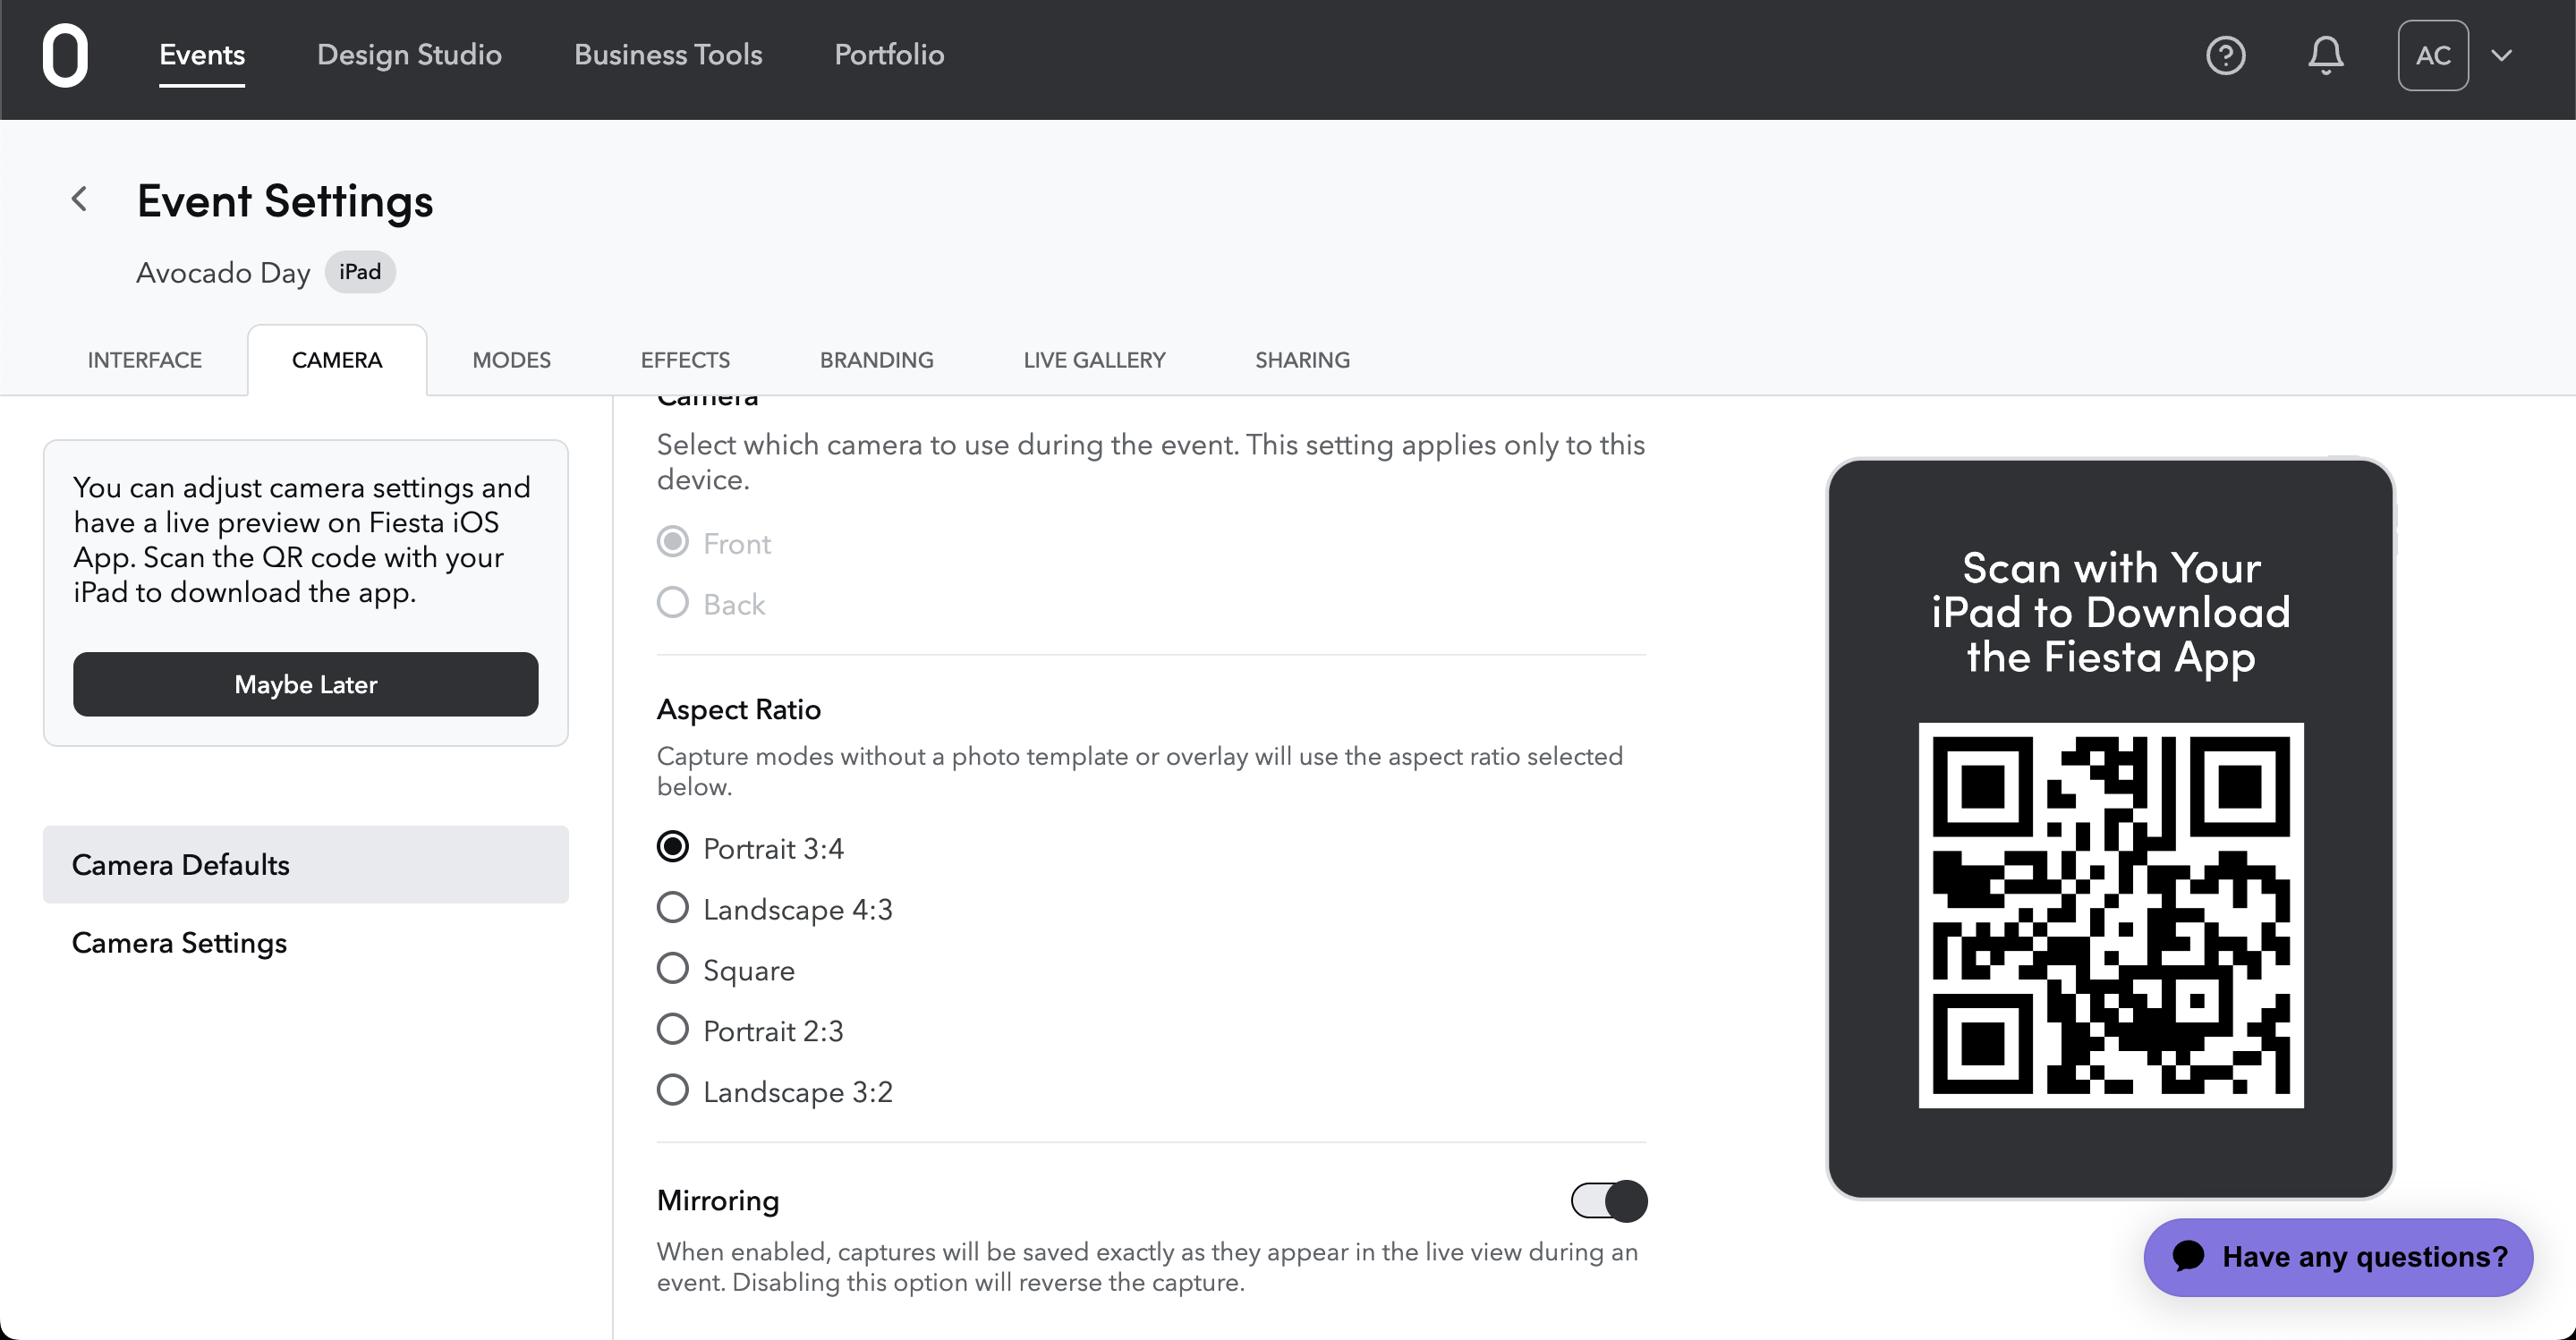The height and width of the screenshot is (1340, 2576).
Task: Switch to the SHARING tab
Action: (x=1302, y=360)
